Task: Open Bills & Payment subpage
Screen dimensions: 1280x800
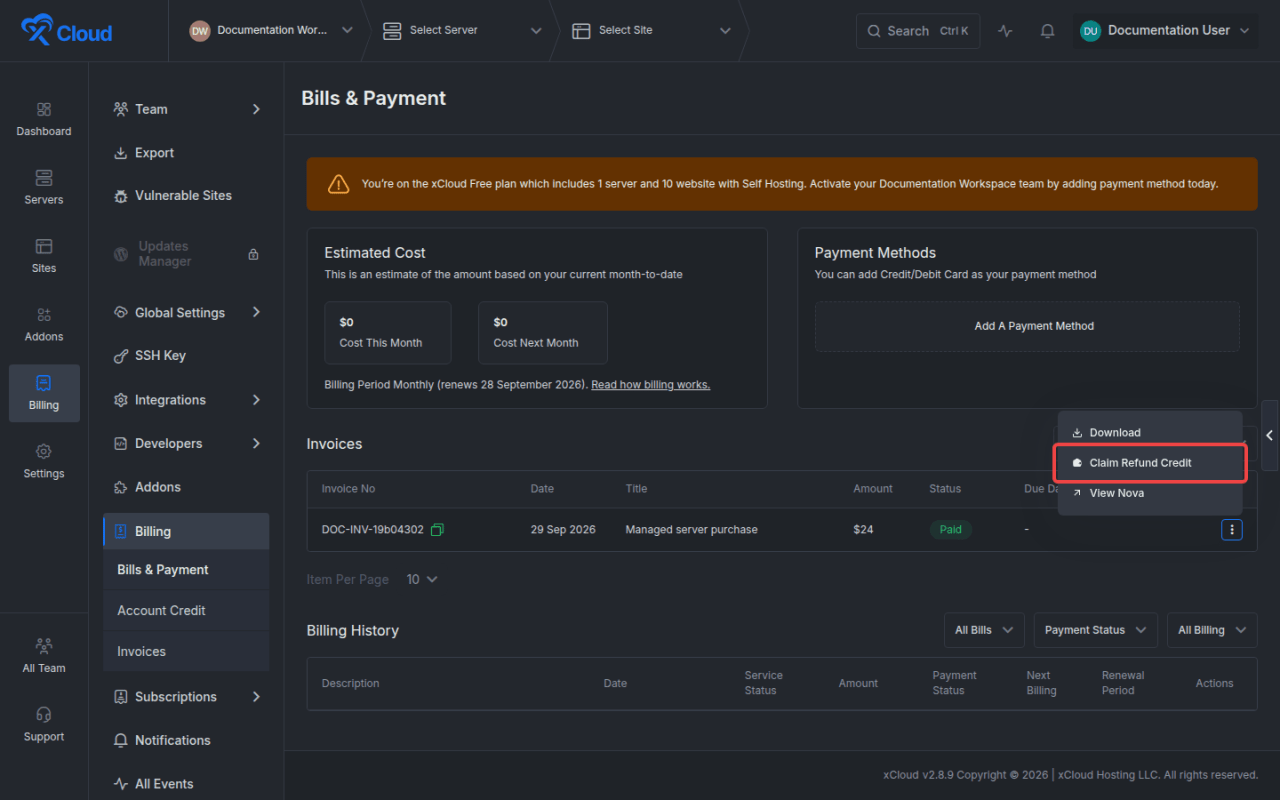Action: coord(187,570)
